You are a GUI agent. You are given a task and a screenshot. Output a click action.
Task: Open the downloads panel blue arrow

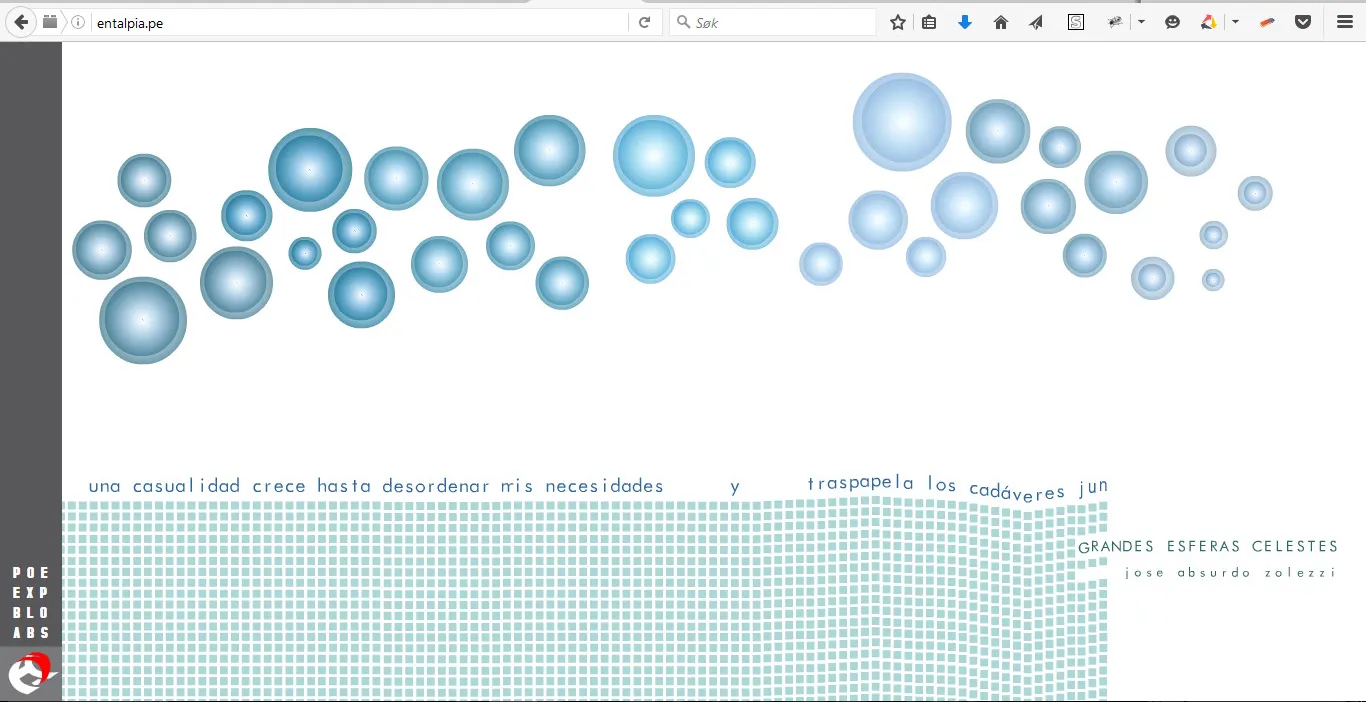click(x=965, y=22)
